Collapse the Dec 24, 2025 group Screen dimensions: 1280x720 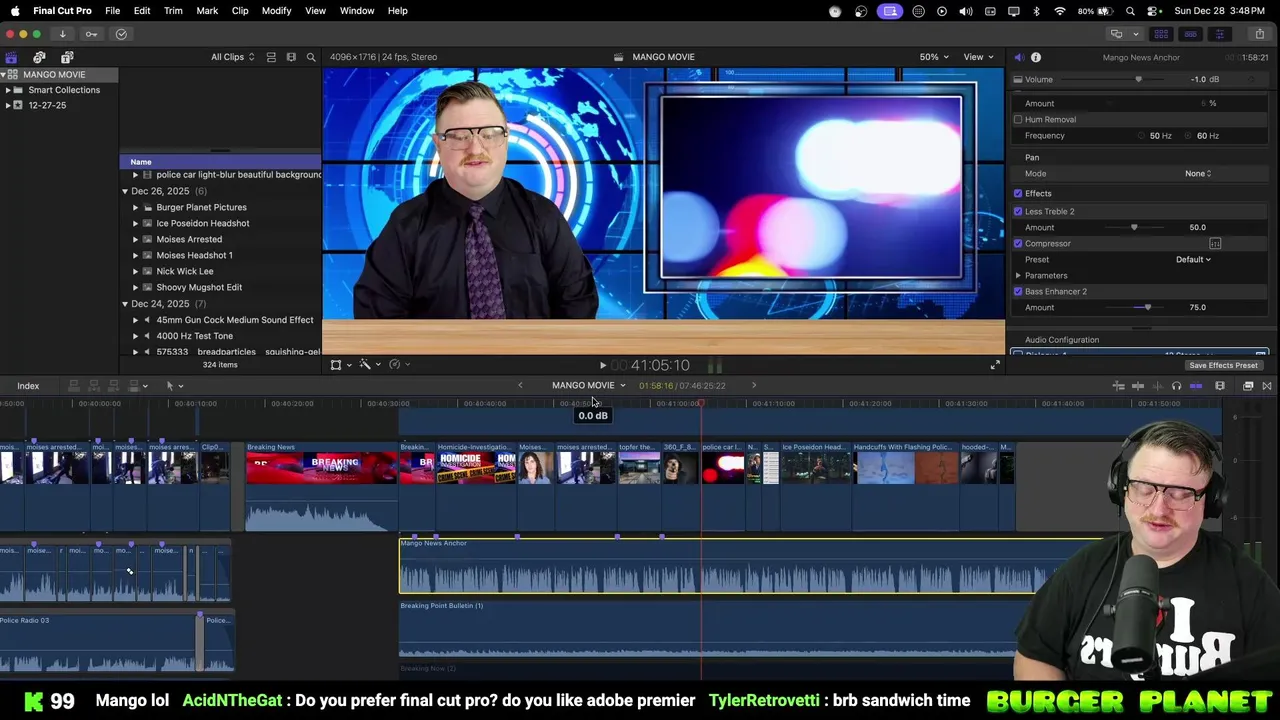pyautogui.click(x=125, y=304)
